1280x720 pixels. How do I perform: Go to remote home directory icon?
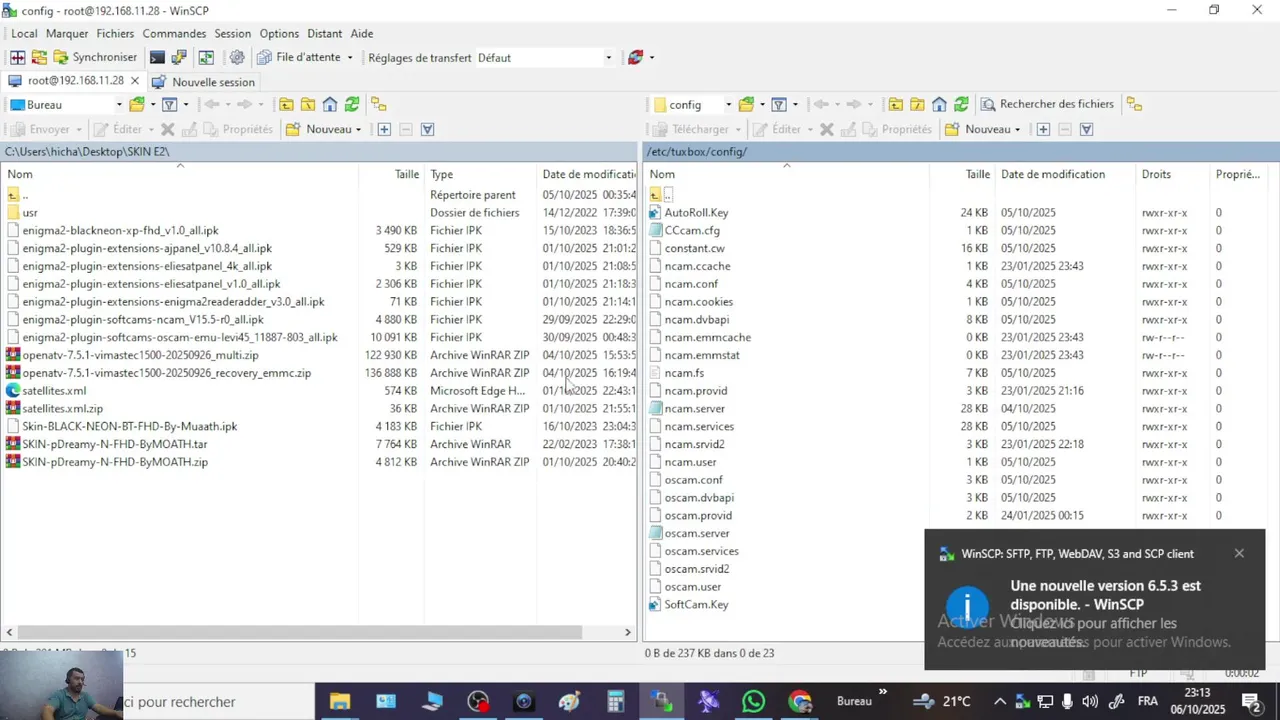click(x=939, y=104)
